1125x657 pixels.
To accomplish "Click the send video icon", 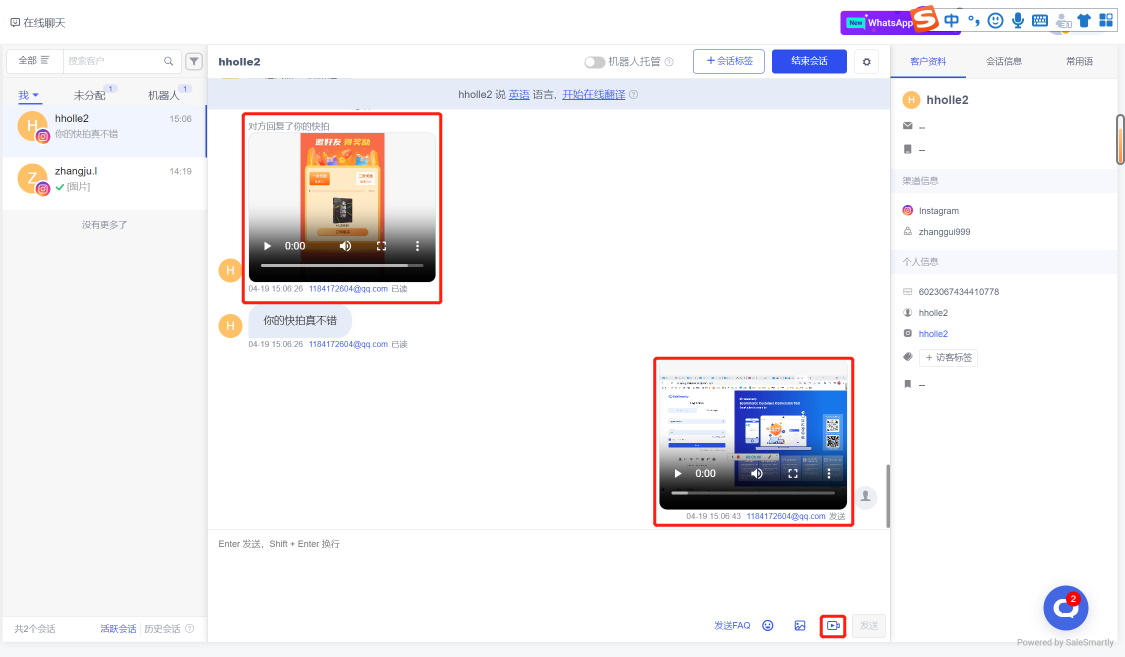I will pyautogui.click(x=832, y=625).
